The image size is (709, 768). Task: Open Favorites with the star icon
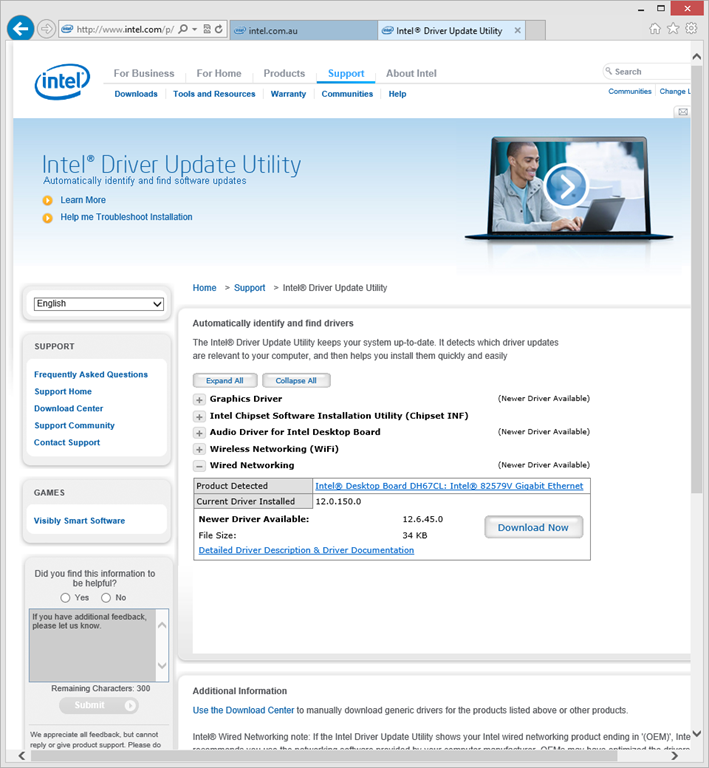pos(673,29)
